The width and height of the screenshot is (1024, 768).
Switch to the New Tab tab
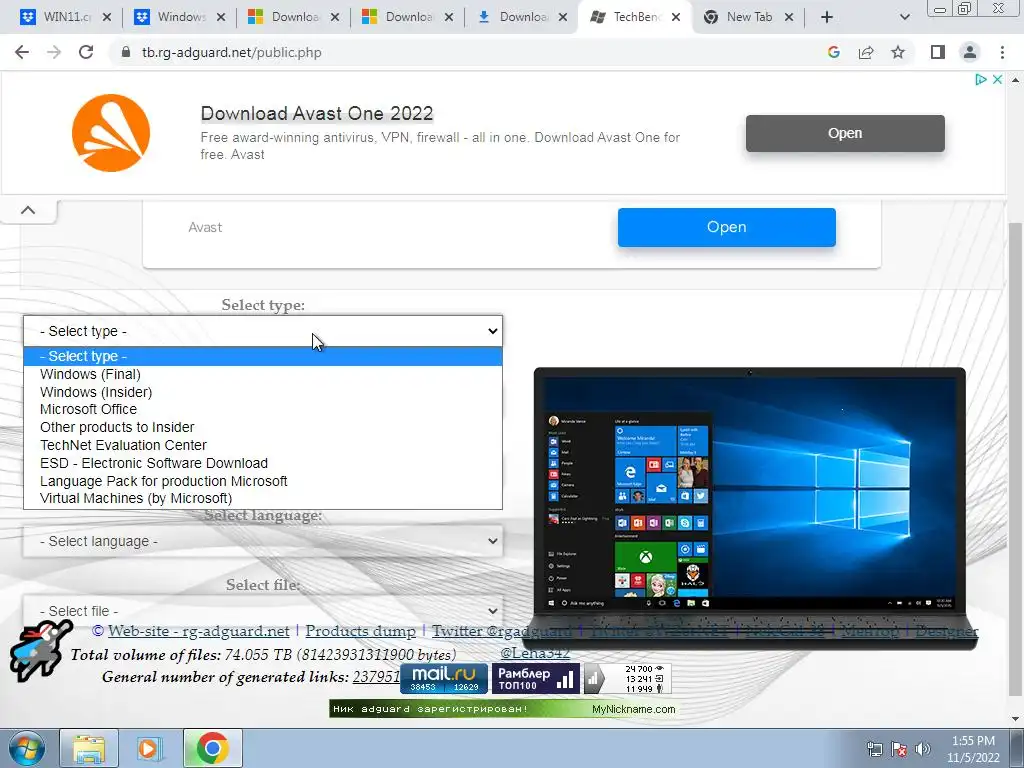(x=748, y=17)
